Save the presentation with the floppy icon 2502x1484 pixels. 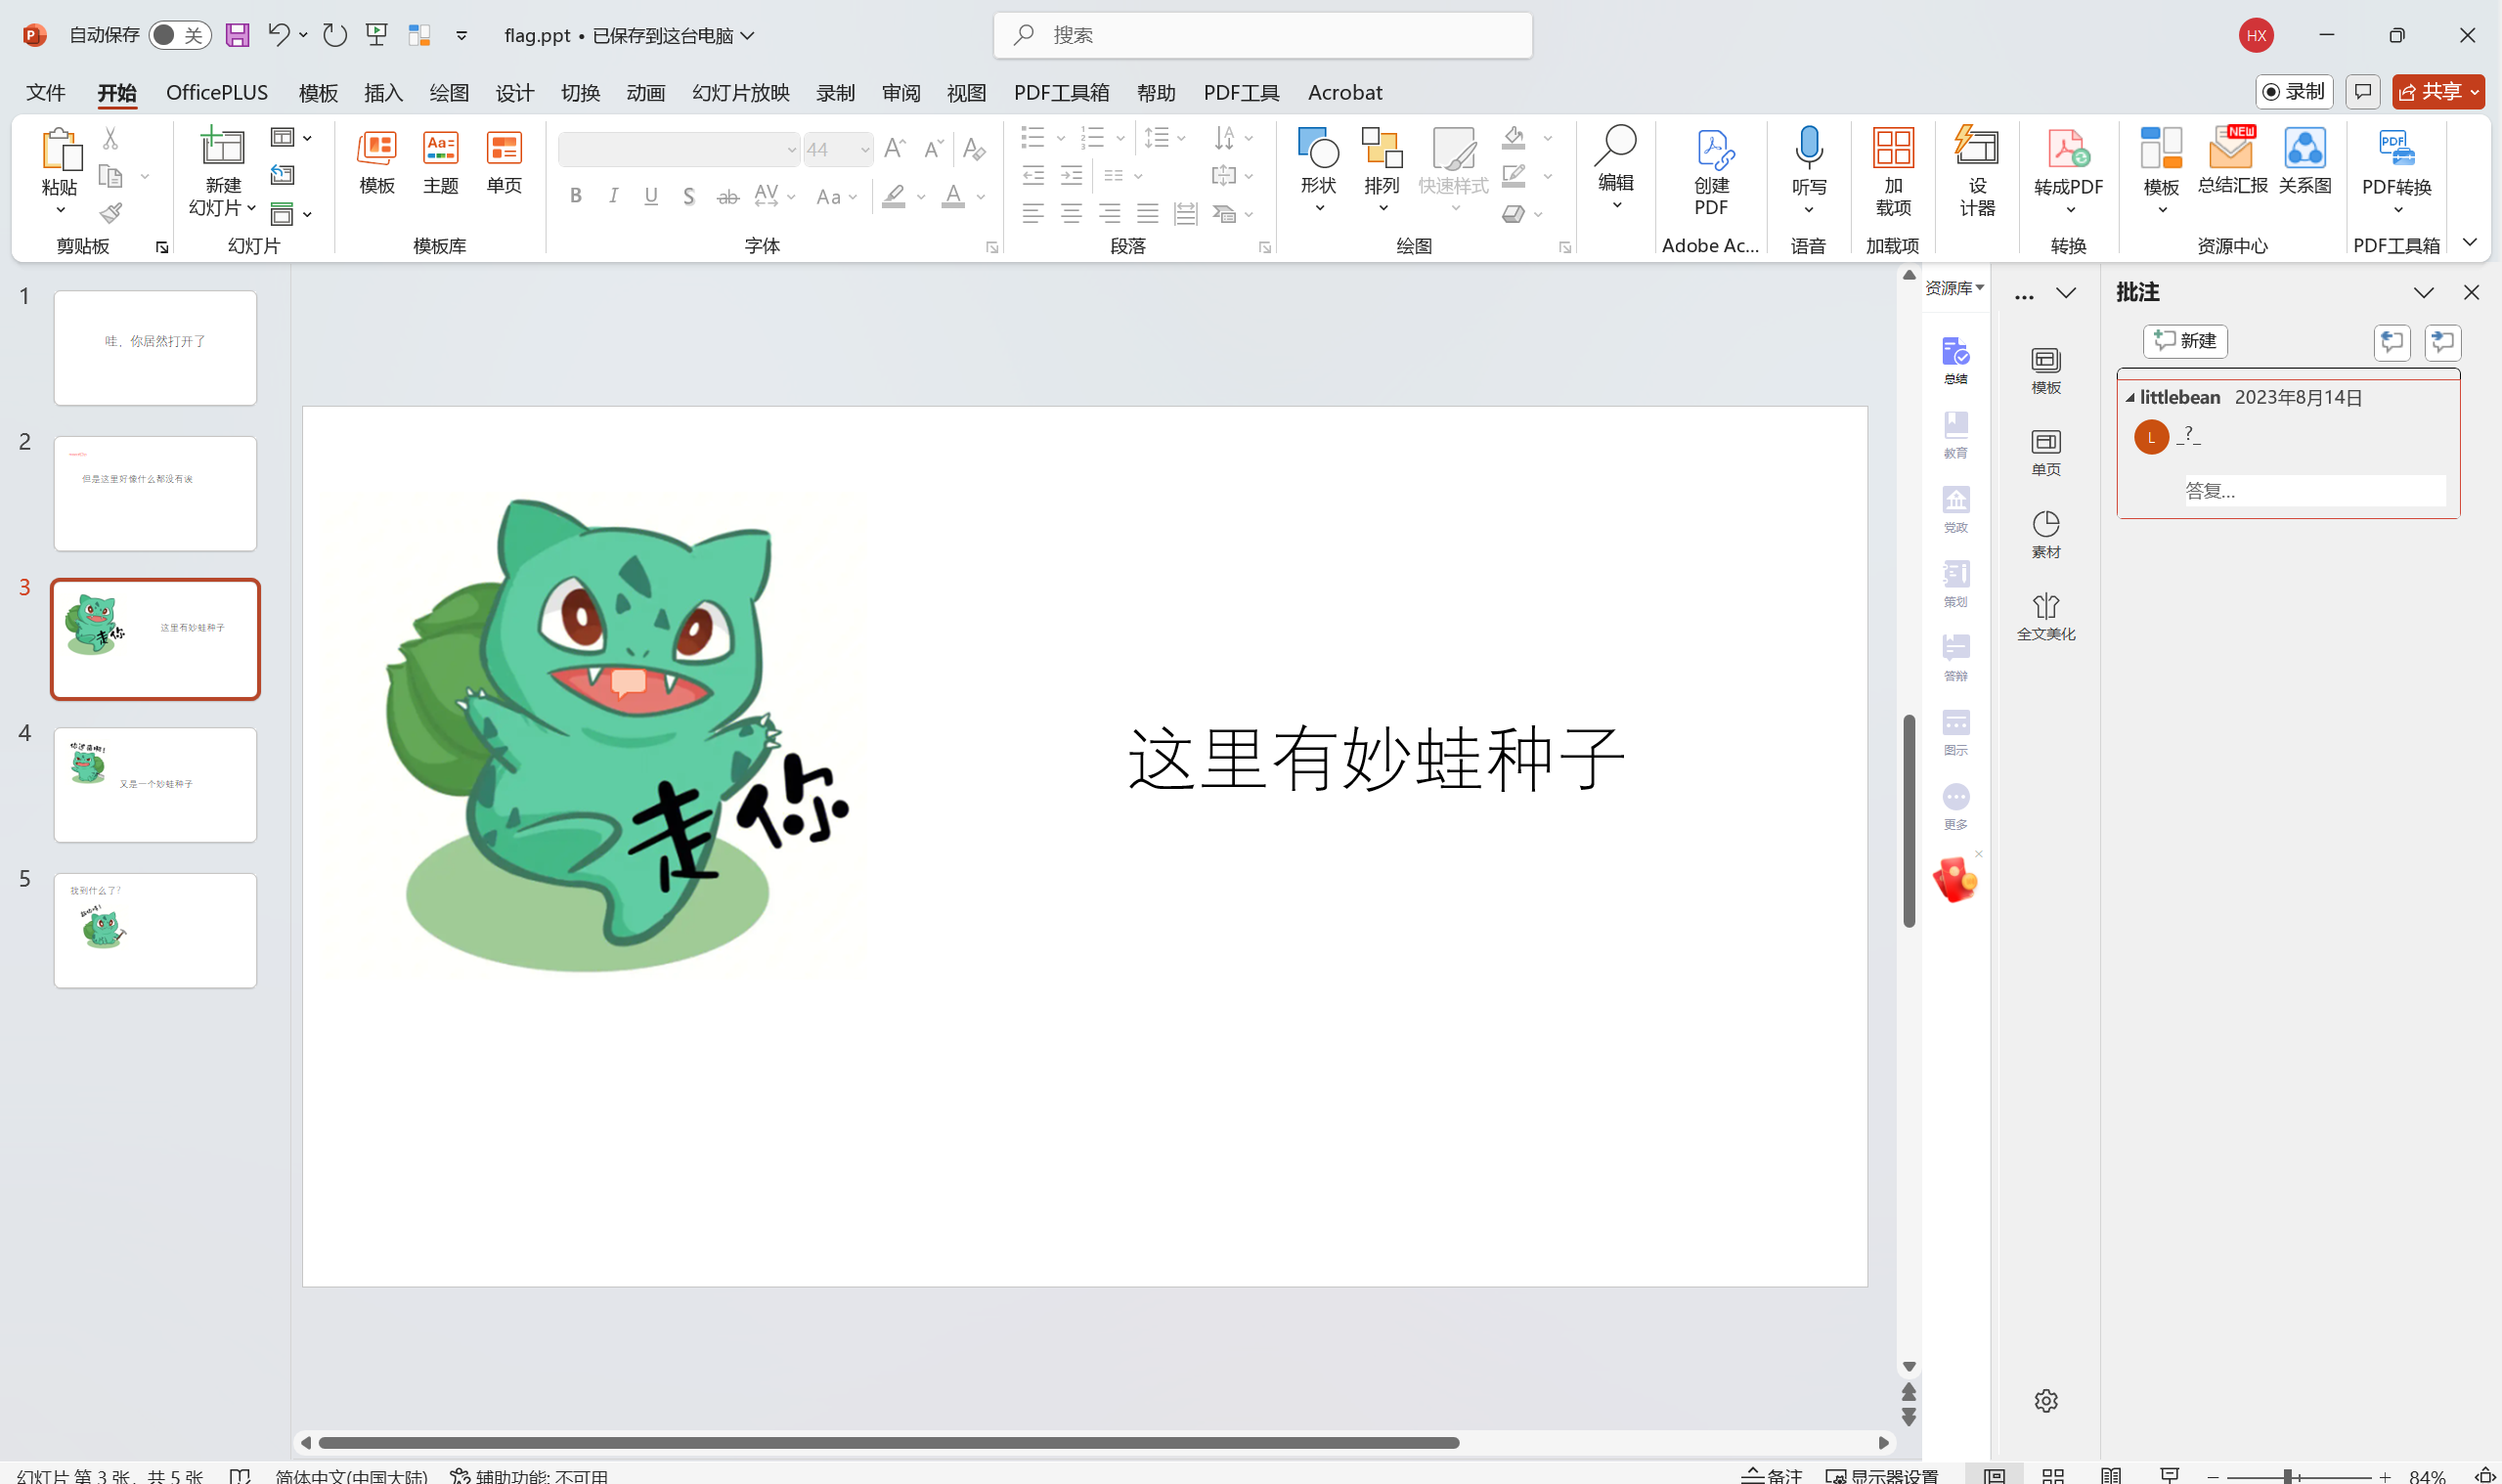(237, 35)
